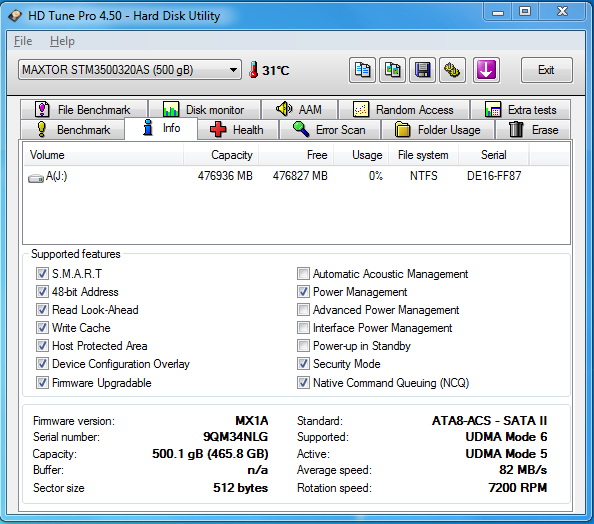Switch to the Health tab

click(x=238, y=130)
